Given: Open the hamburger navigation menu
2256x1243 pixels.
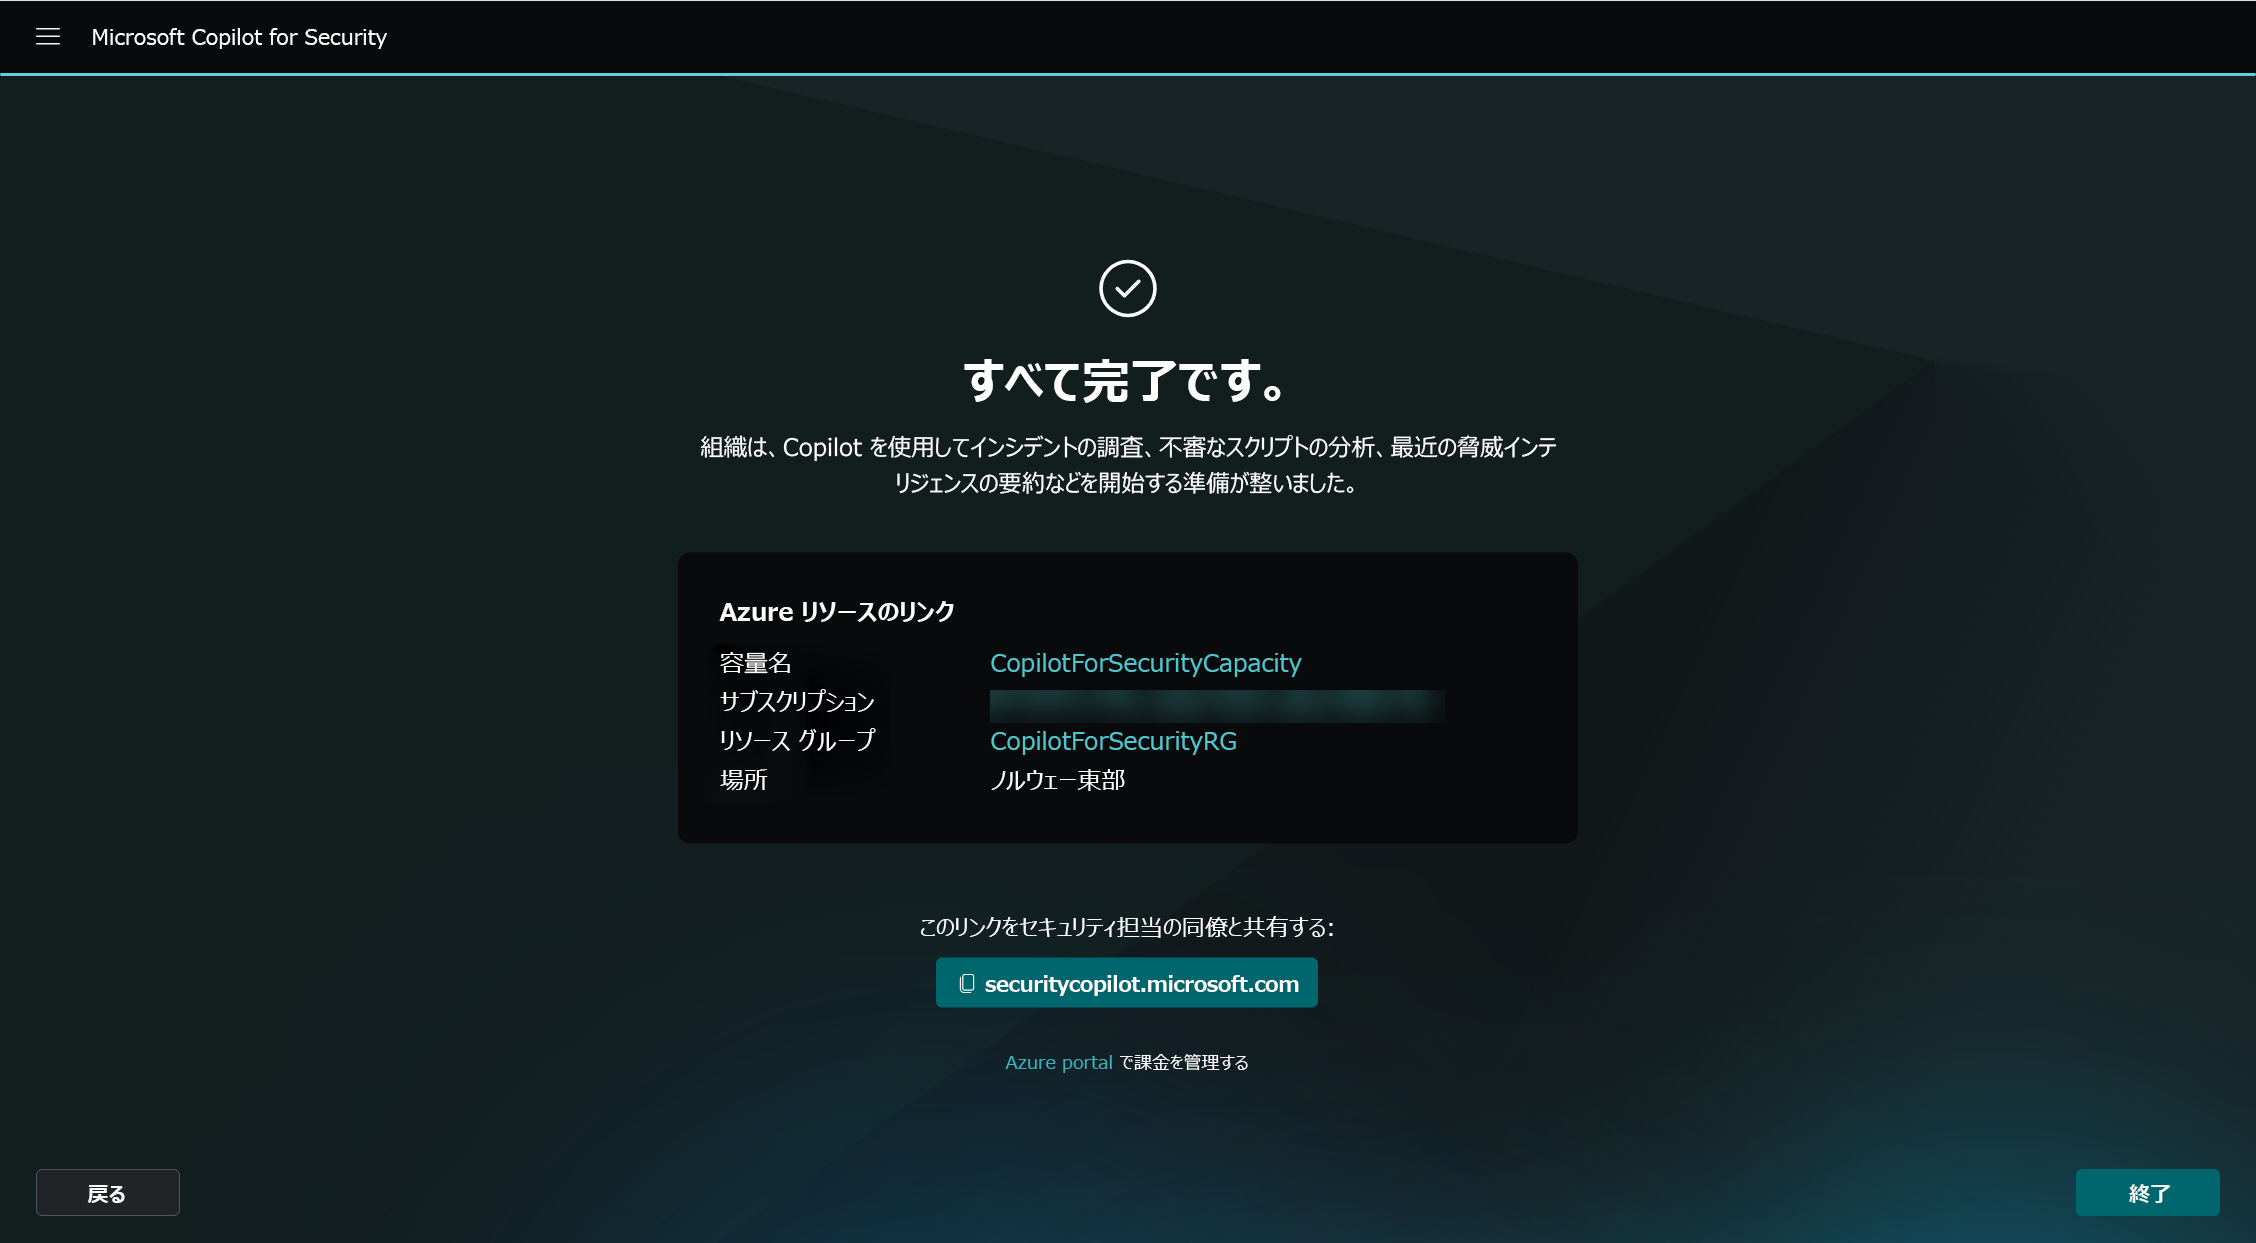Looking at the screenshot, I should [x=48, y=37].
